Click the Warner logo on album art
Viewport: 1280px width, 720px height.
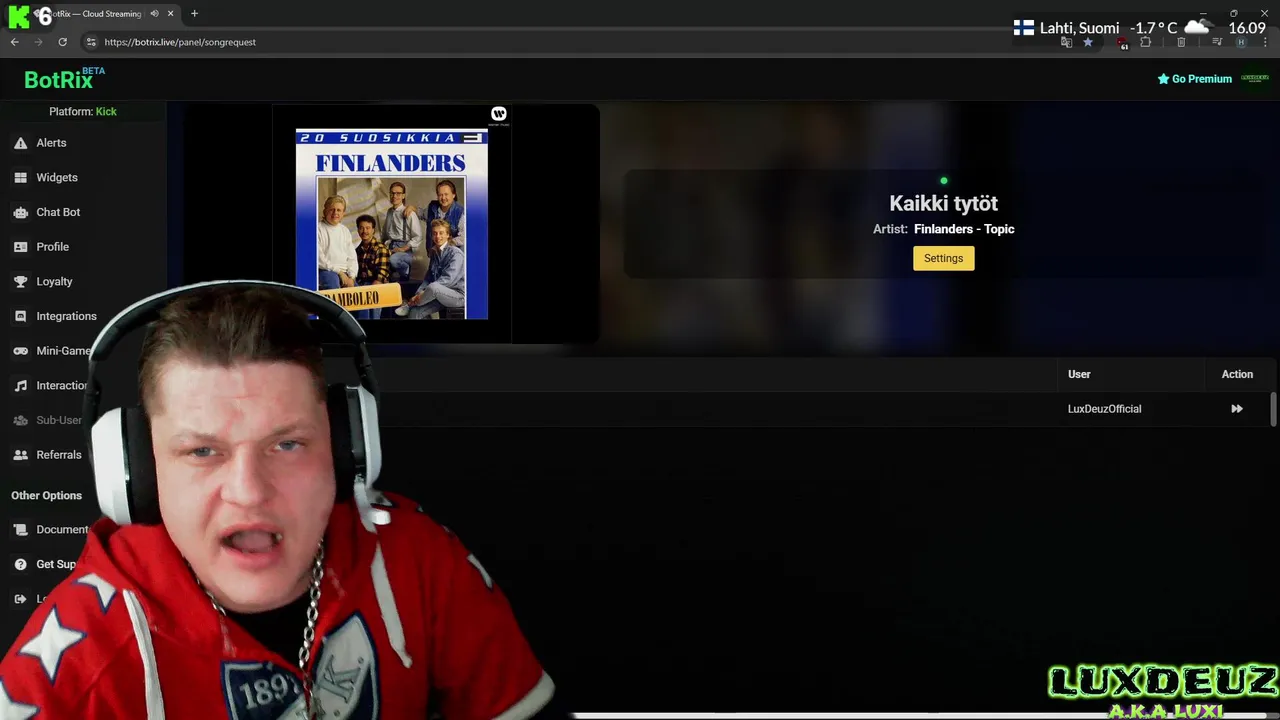499,114
